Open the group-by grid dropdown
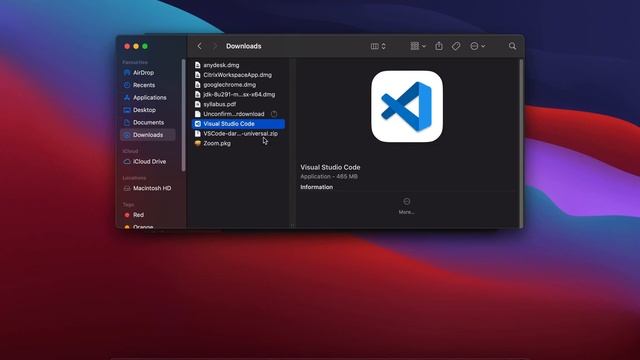640x360 pixels. 418,46
